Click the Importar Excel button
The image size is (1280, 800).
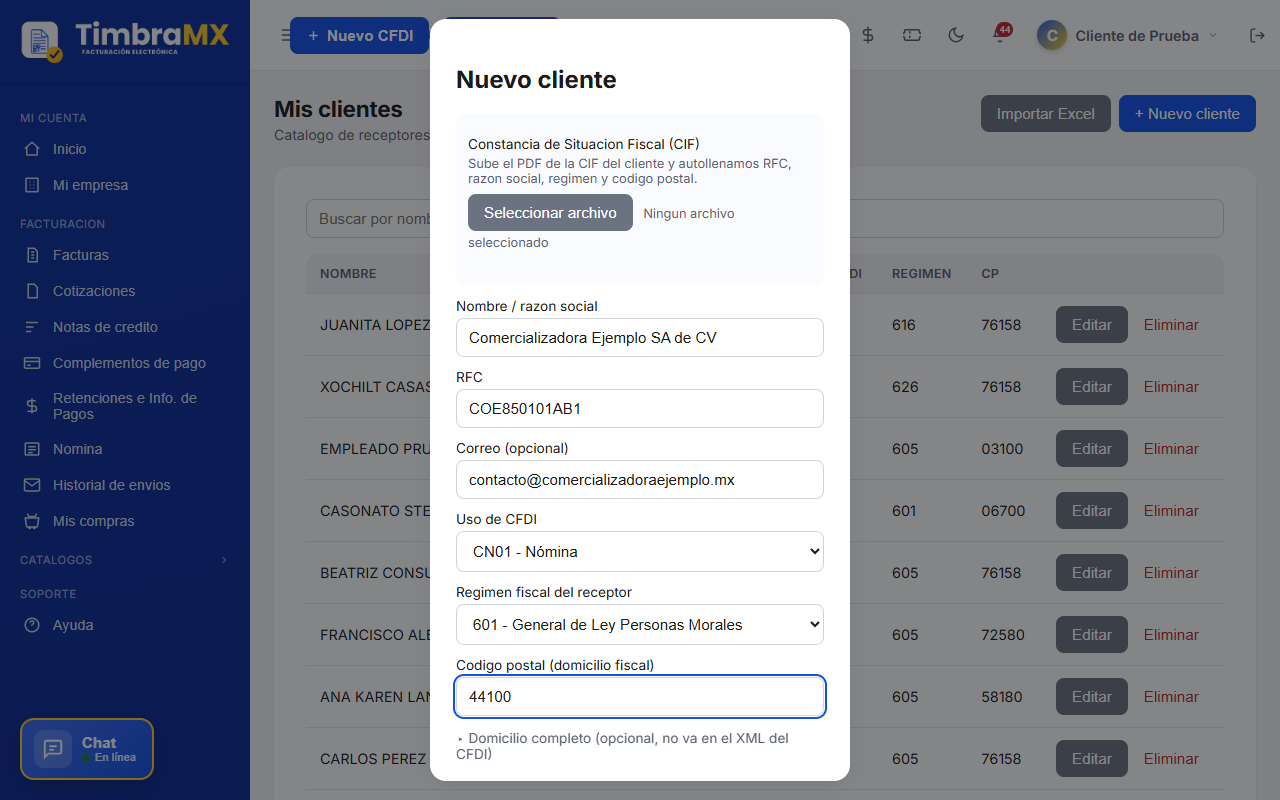[1046, 114]
